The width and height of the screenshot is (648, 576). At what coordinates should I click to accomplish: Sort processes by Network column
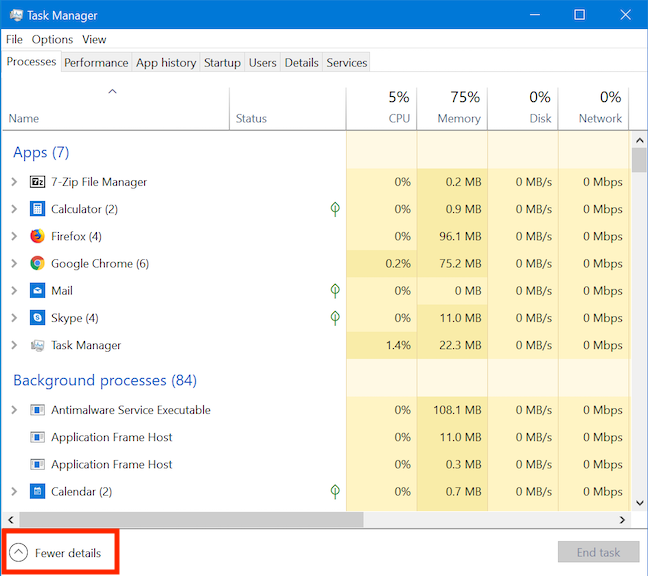(593, 109)
